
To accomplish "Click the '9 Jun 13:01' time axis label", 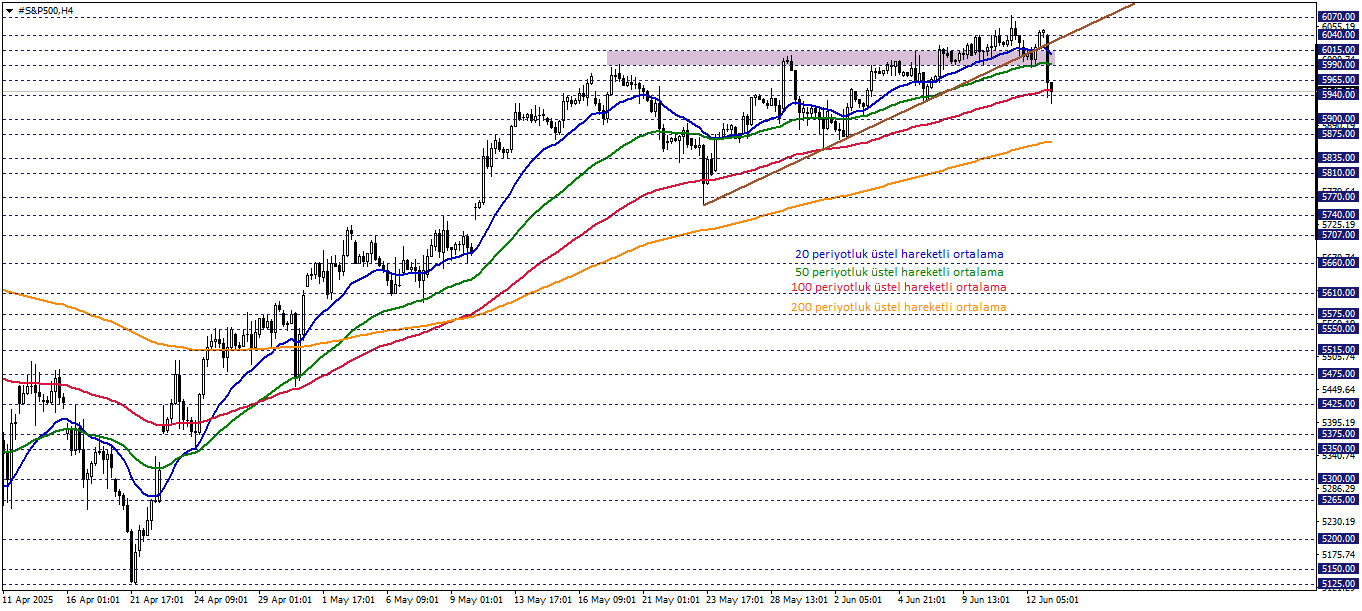I will point(987,600).
